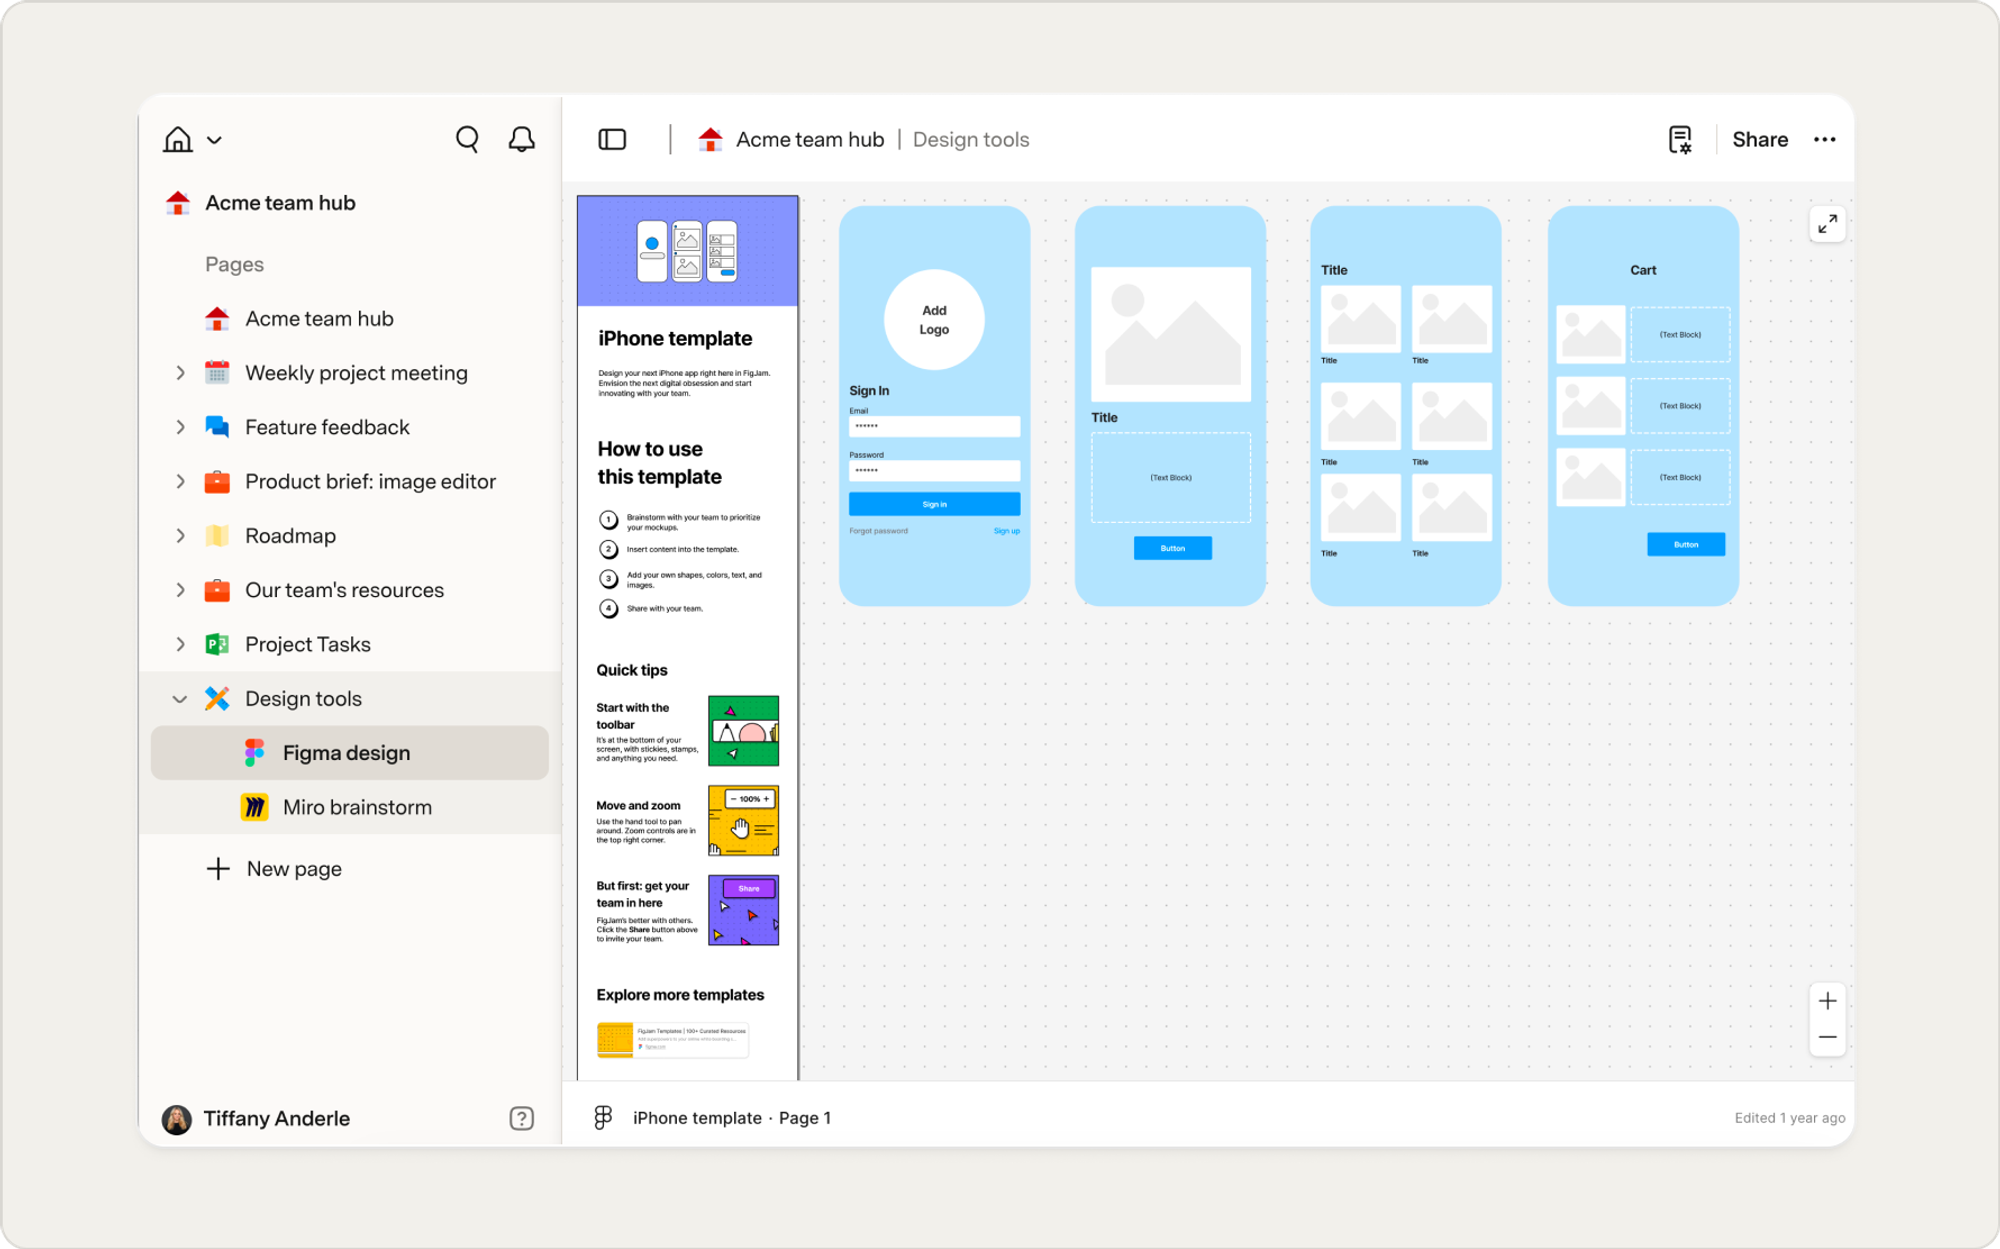Toggle the sidebar panel icon
This screenshot has width=2000, height=1249.
[x=612, y=139]
